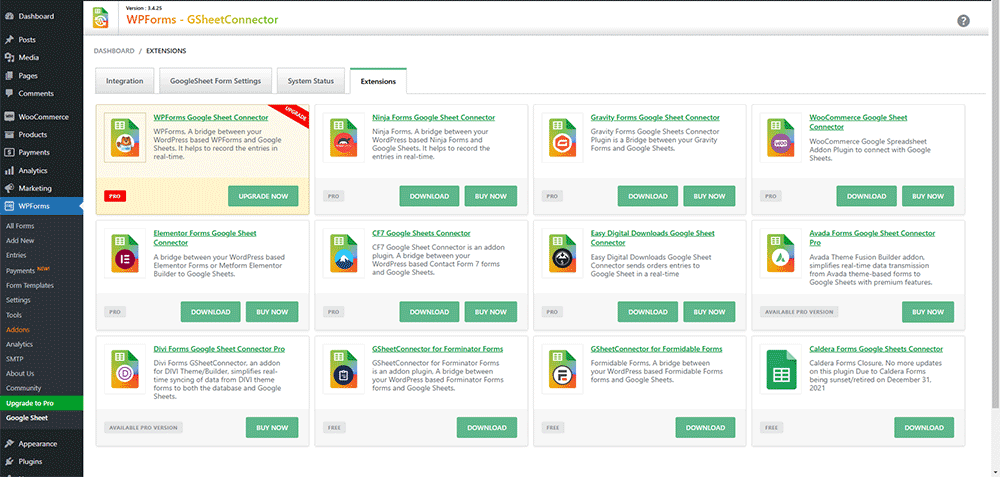Download GSheetConnector for Formidable Forms
The height and width of the screenshot is (477, 1000).
pyautogui.click(x=705, y=427)
